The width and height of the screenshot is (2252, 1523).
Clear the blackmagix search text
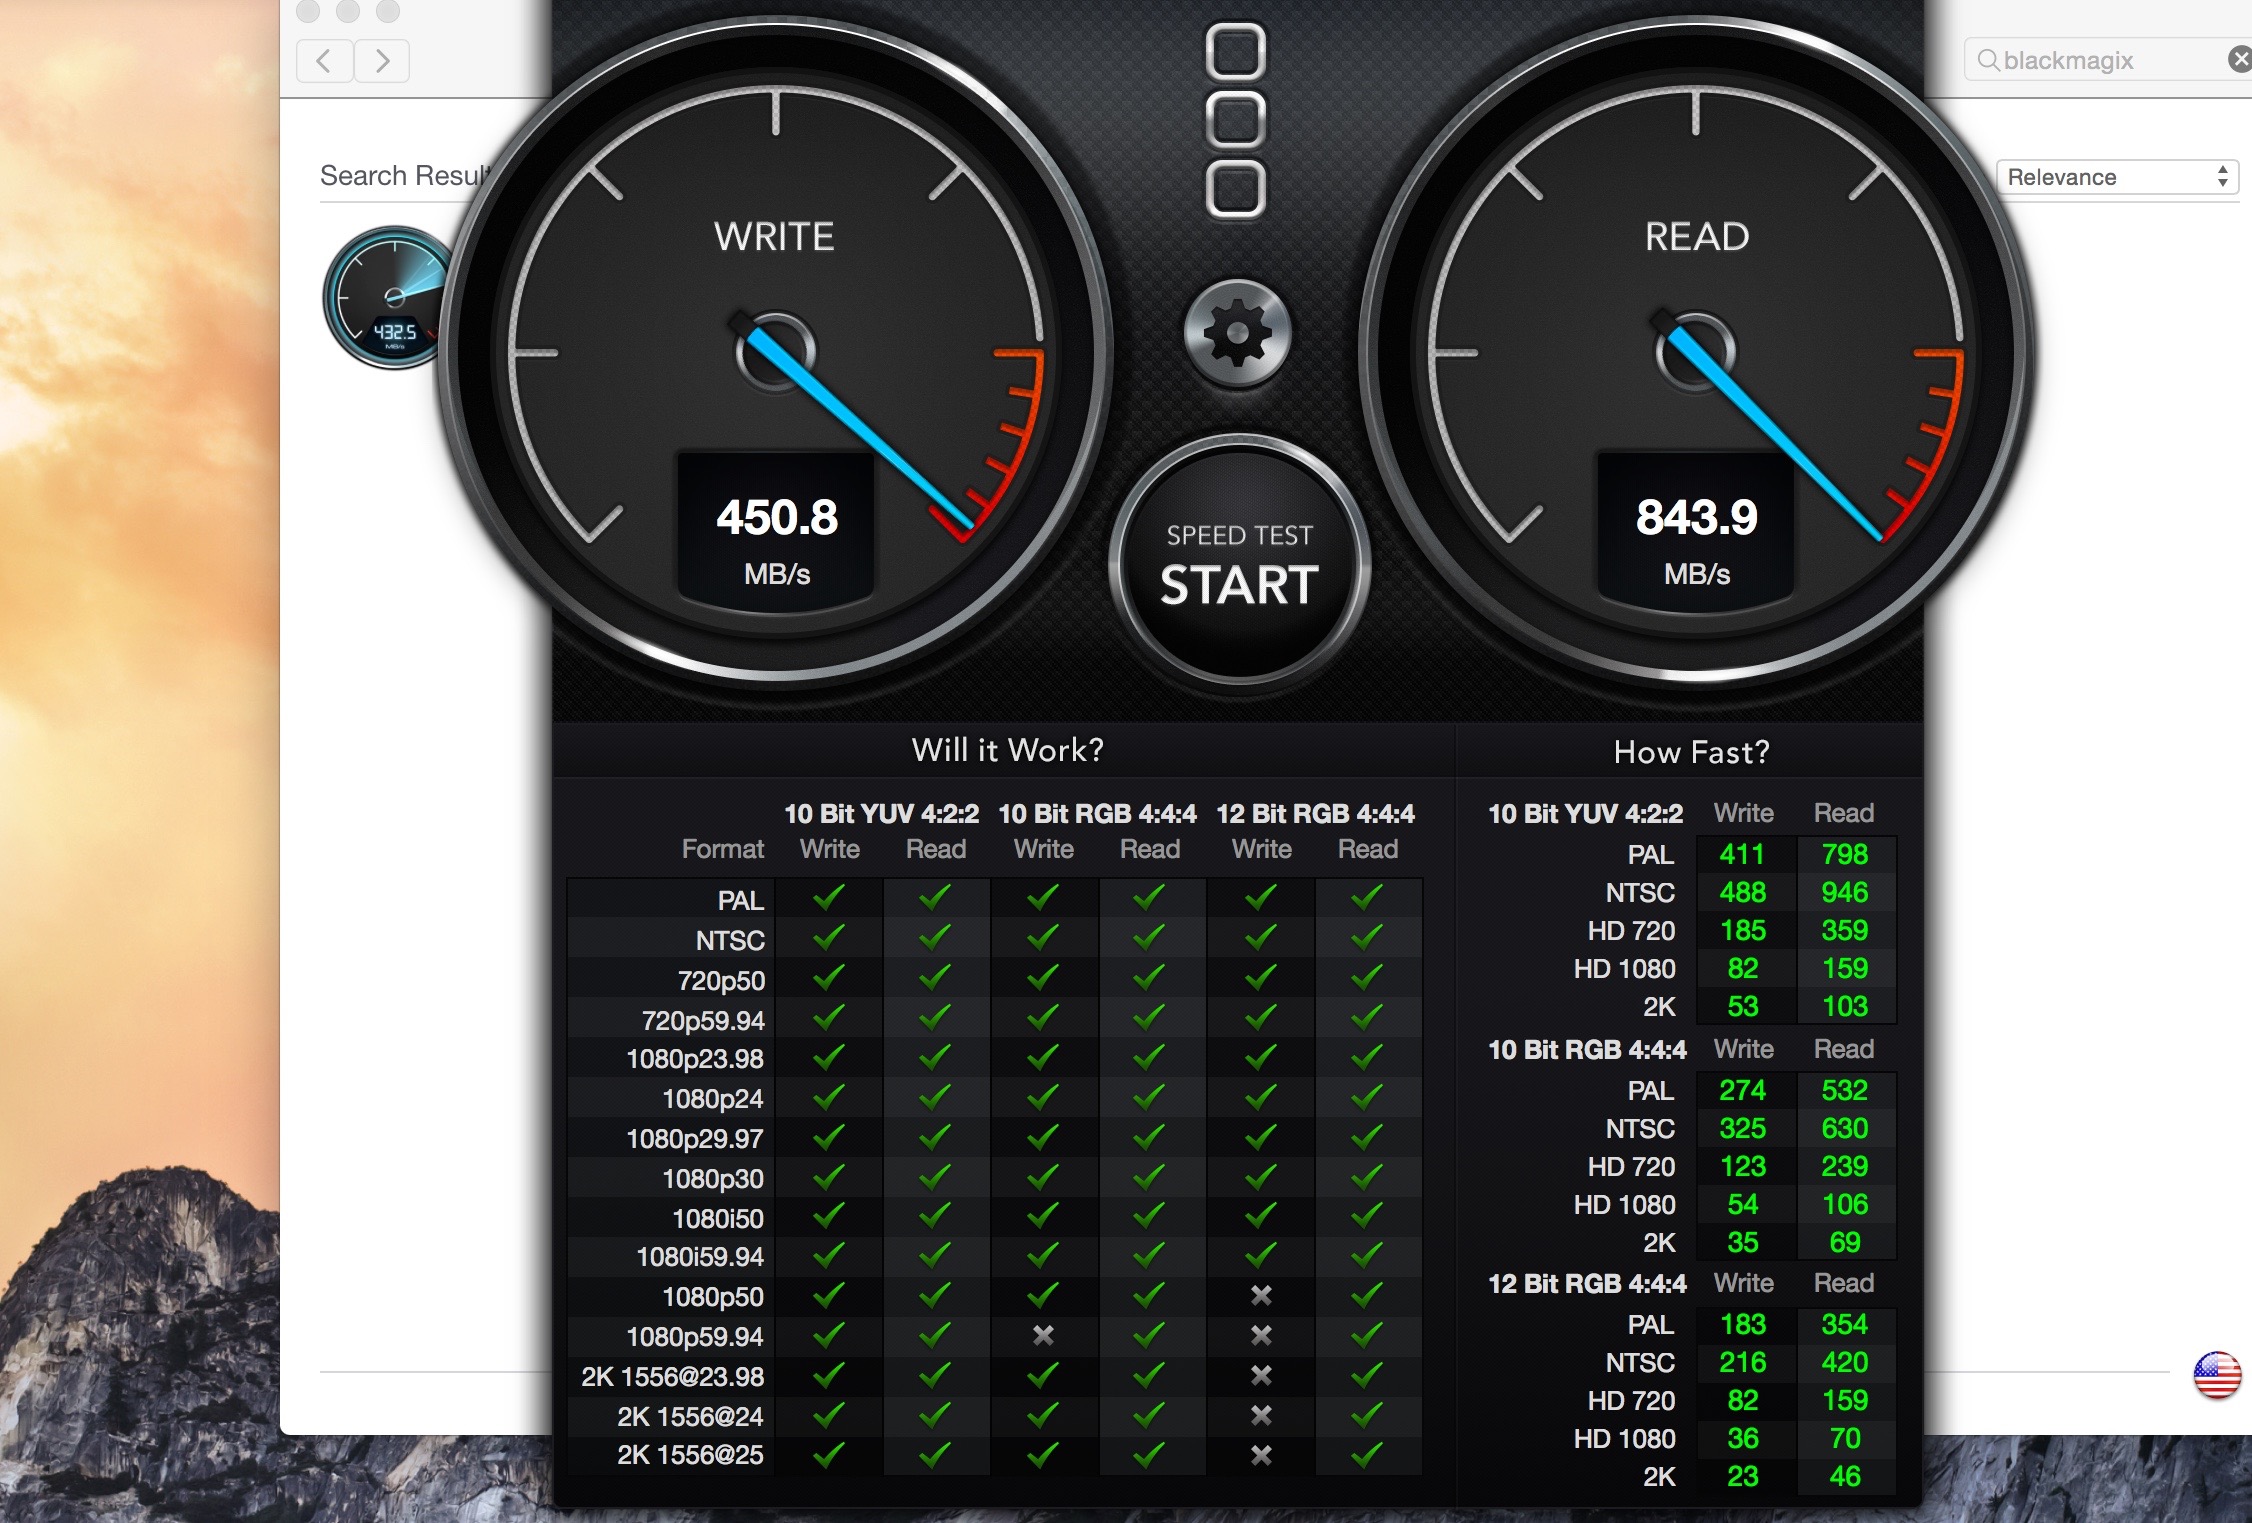pos(2239,60)
